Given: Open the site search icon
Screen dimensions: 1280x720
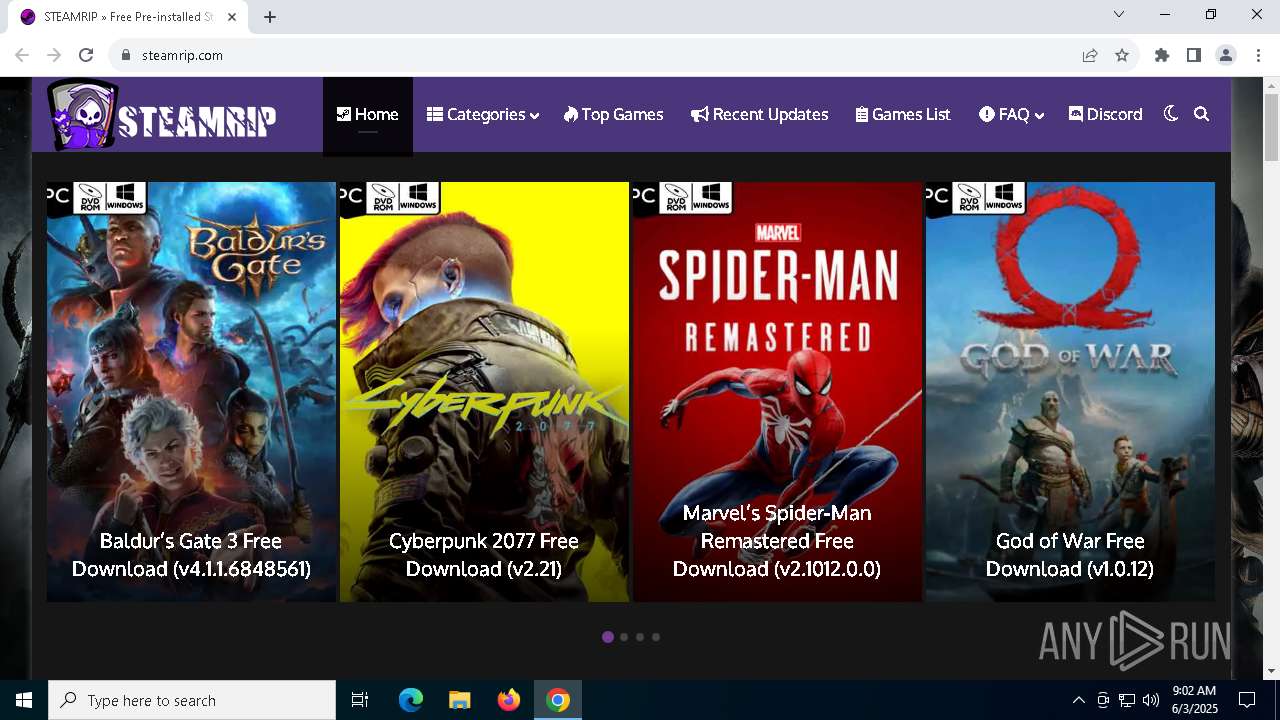Looking at the screenshot, I should (1202, 114).
